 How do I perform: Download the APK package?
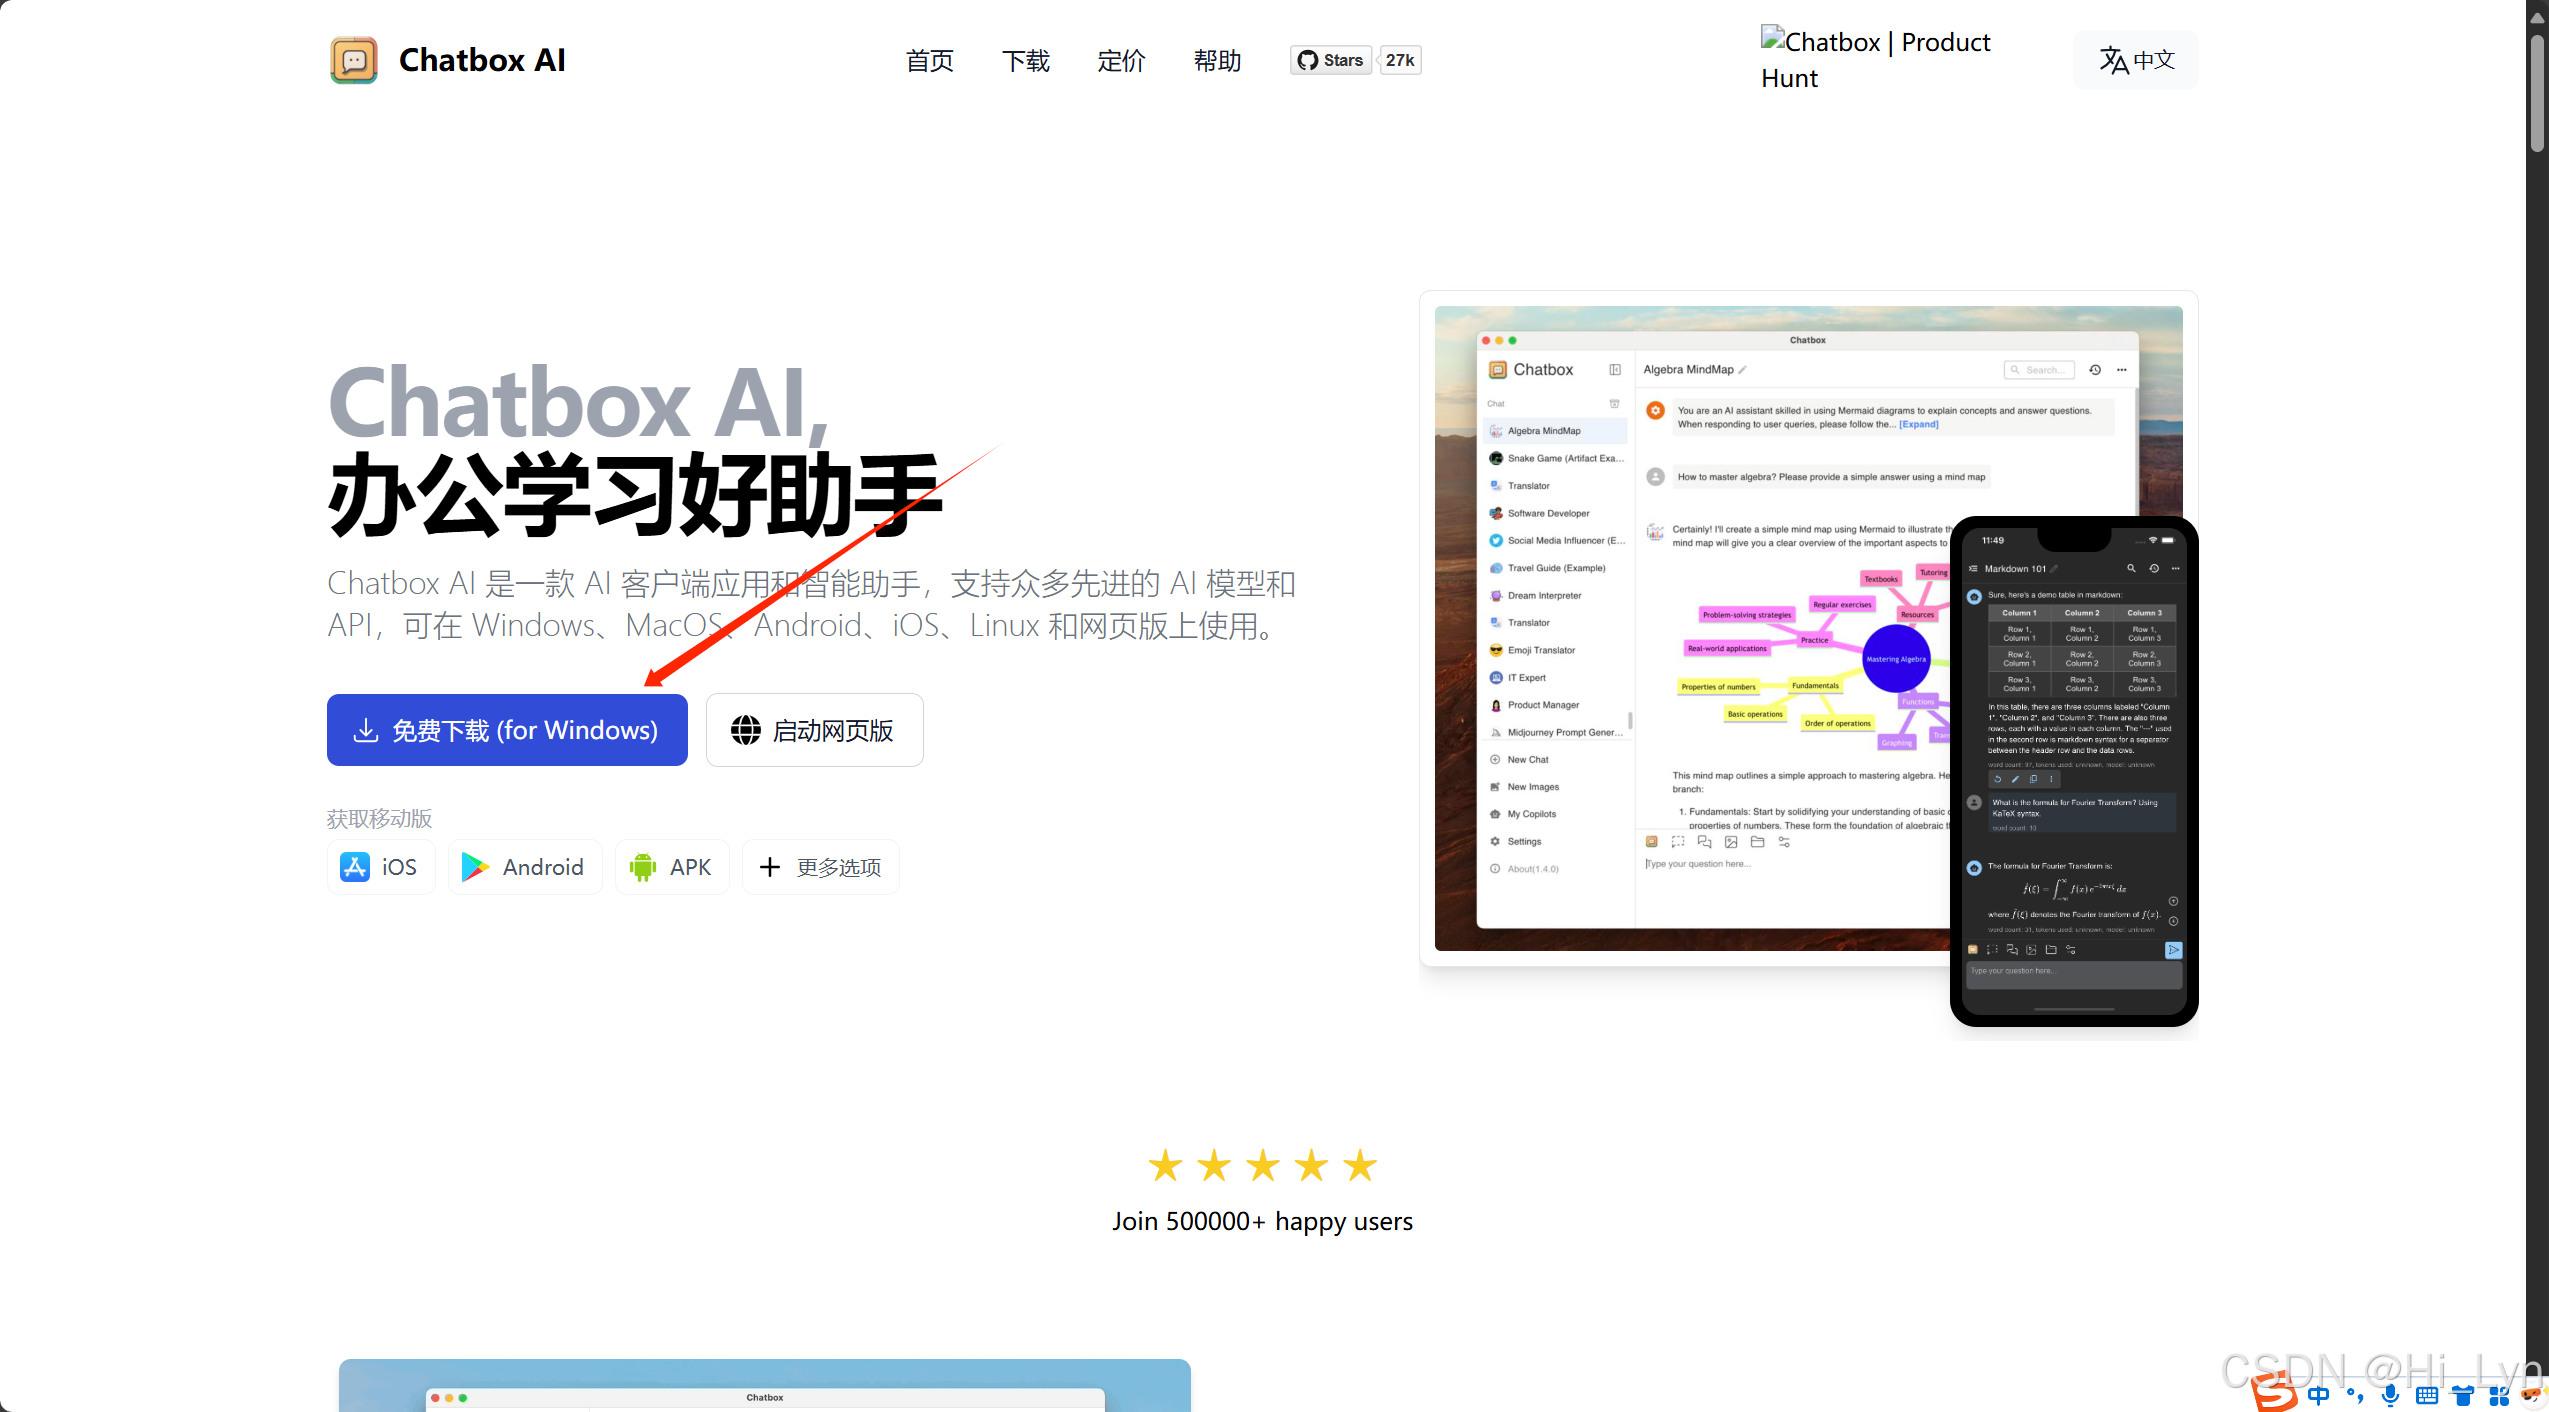click(671, 867)
